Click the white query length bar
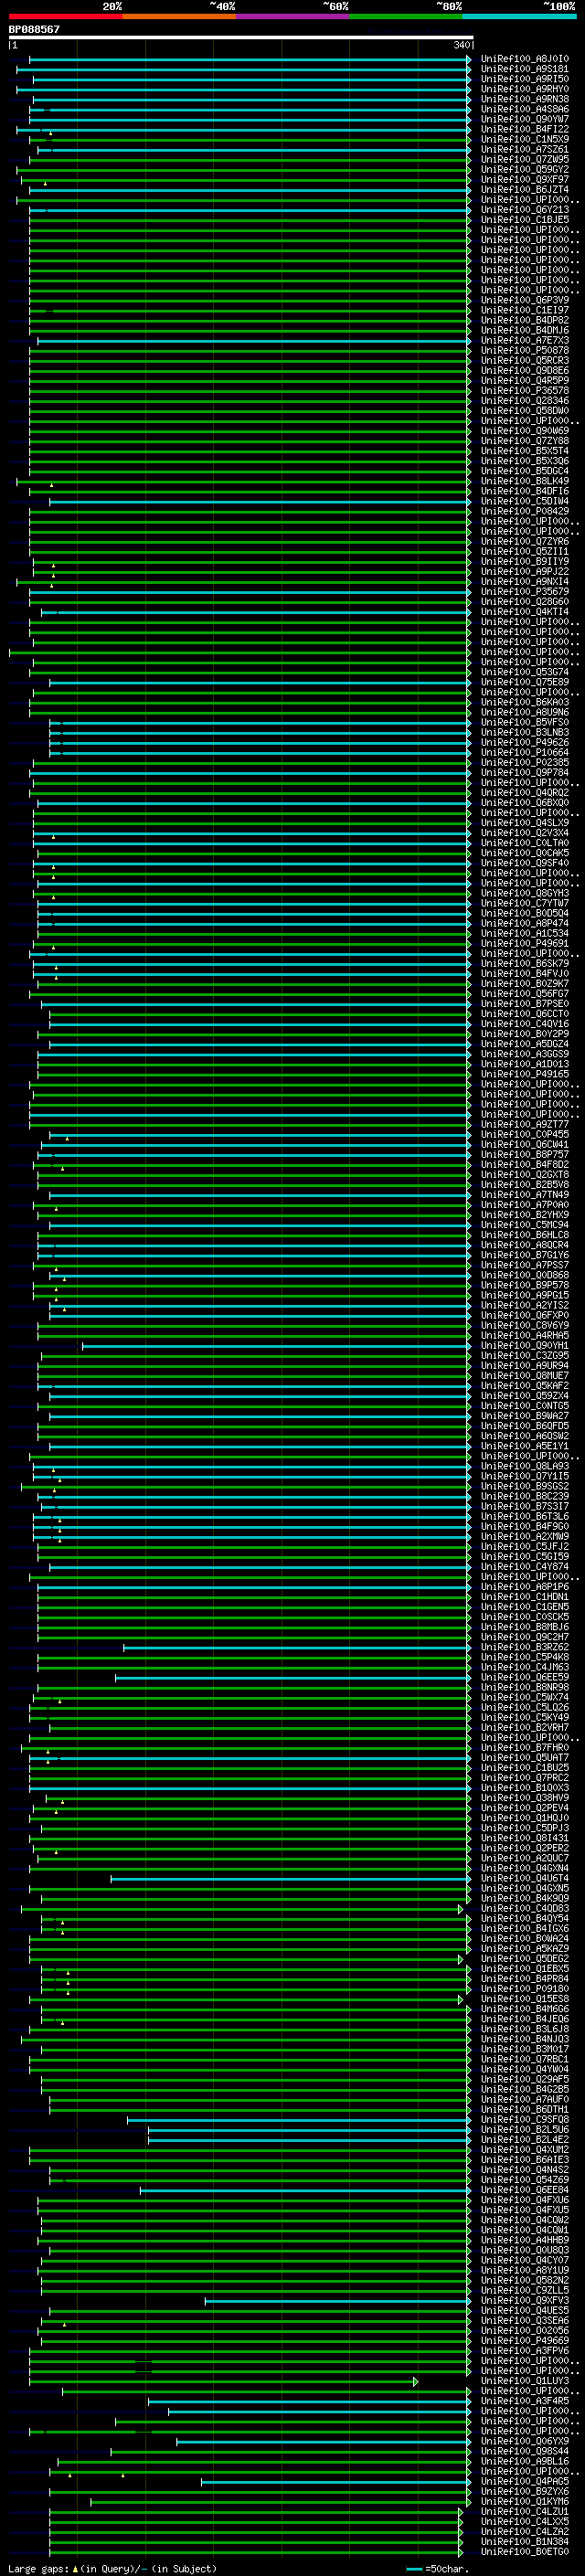Viewport: 585px width, 2576px height. 240,37
